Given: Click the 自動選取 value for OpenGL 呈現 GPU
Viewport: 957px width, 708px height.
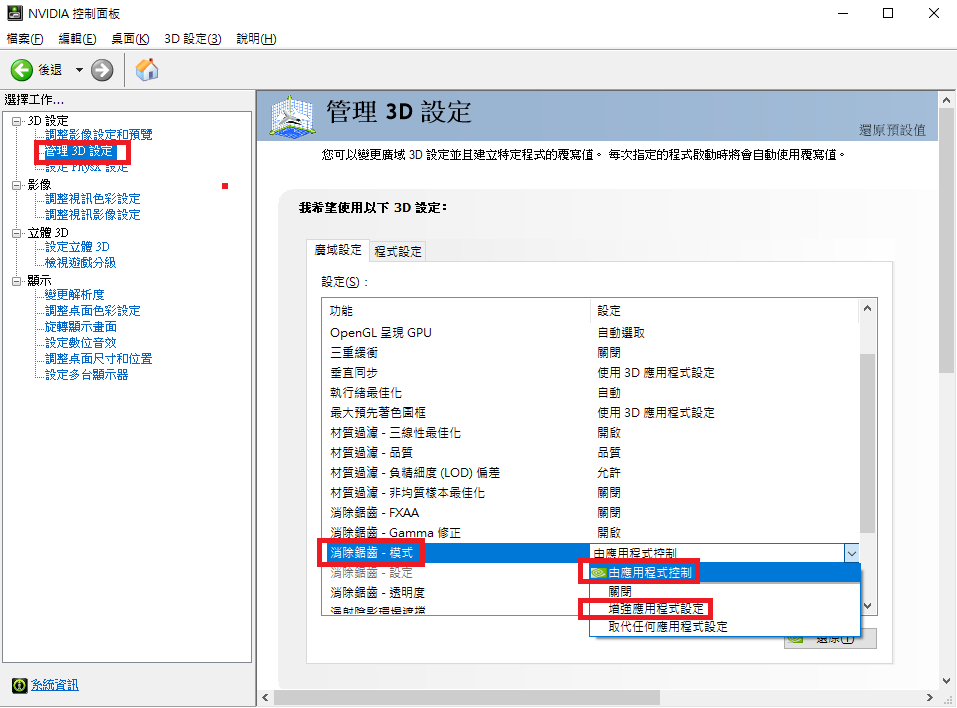Looking at the screenshot, I should pyautogui.click(x=621, y=333).
